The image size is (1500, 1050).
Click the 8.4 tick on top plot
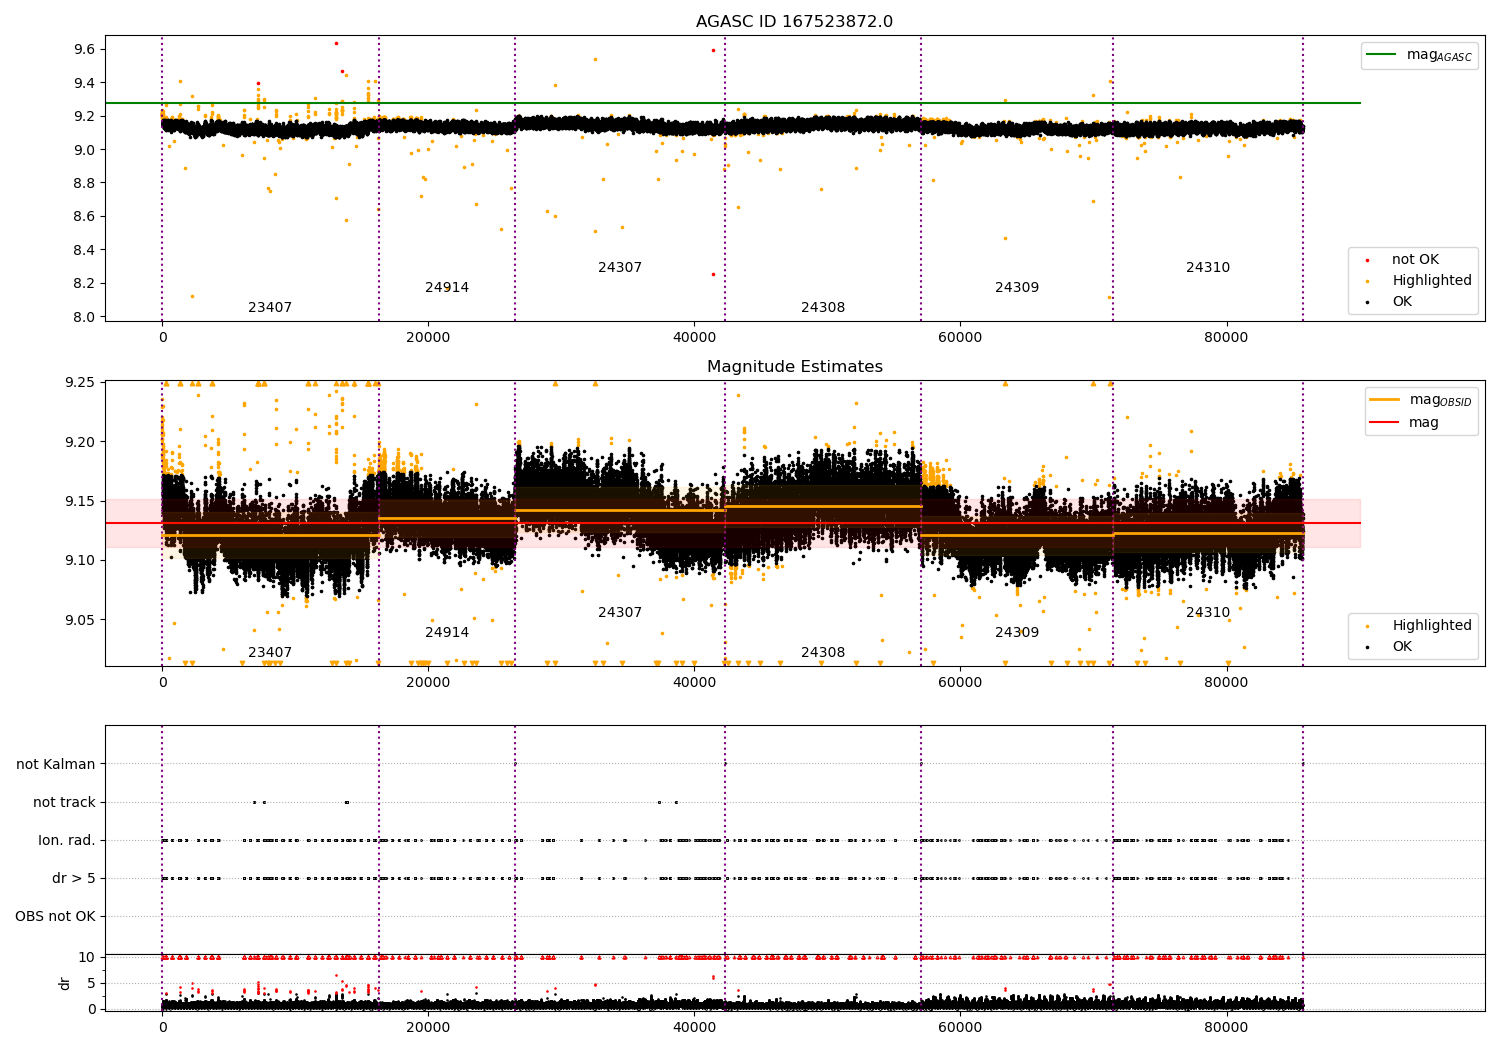click(x=85, y=251)
